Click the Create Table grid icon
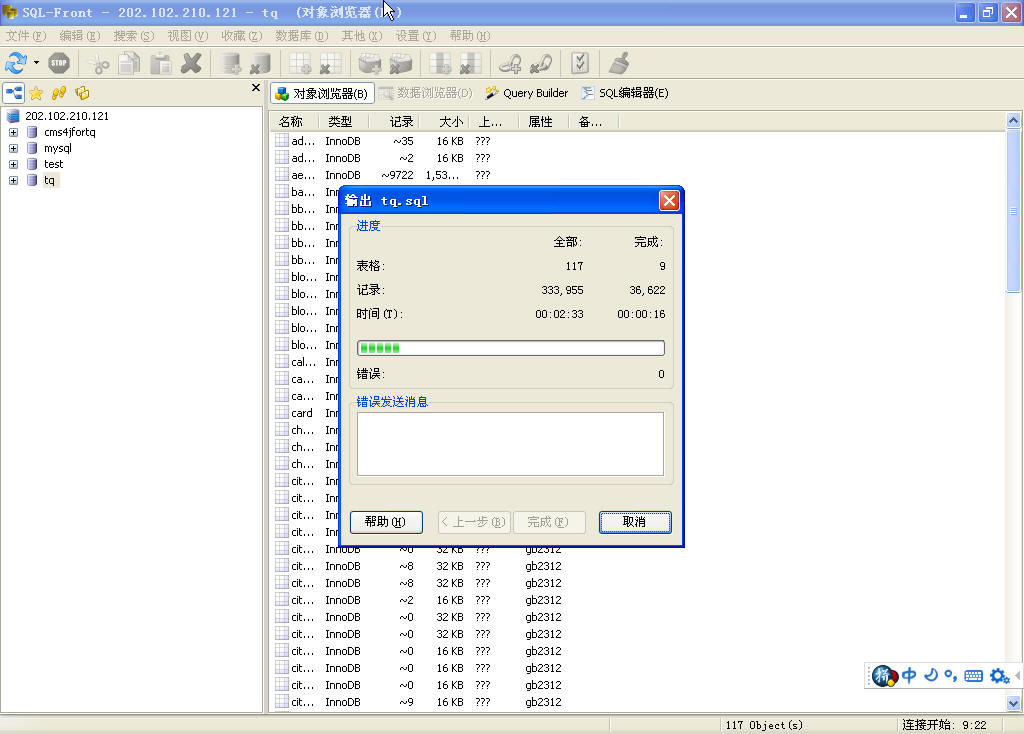The image size is (1024, 734). (300, 63)
